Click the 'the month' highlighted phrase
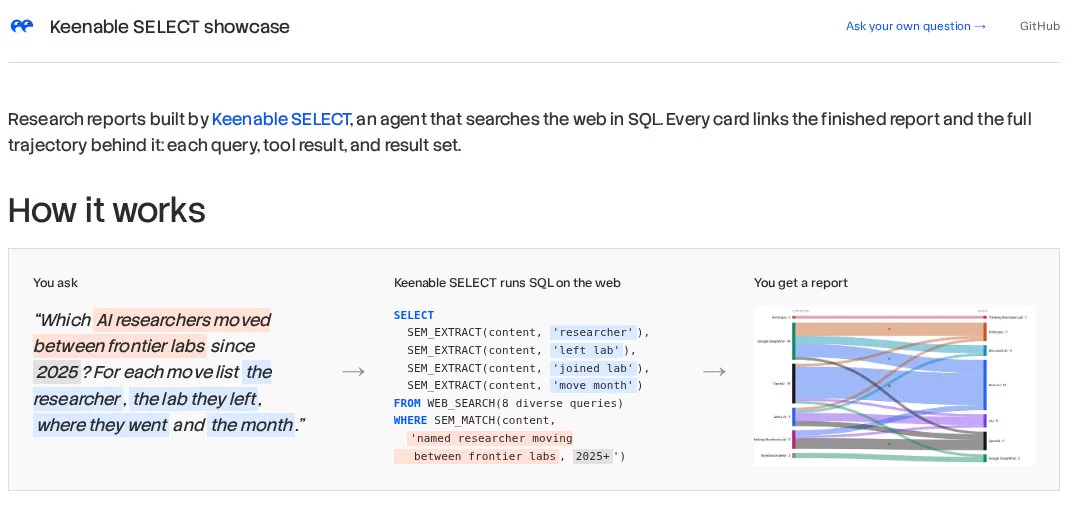The height and width of the screenshot is (520, 1076). click(251, 425)
